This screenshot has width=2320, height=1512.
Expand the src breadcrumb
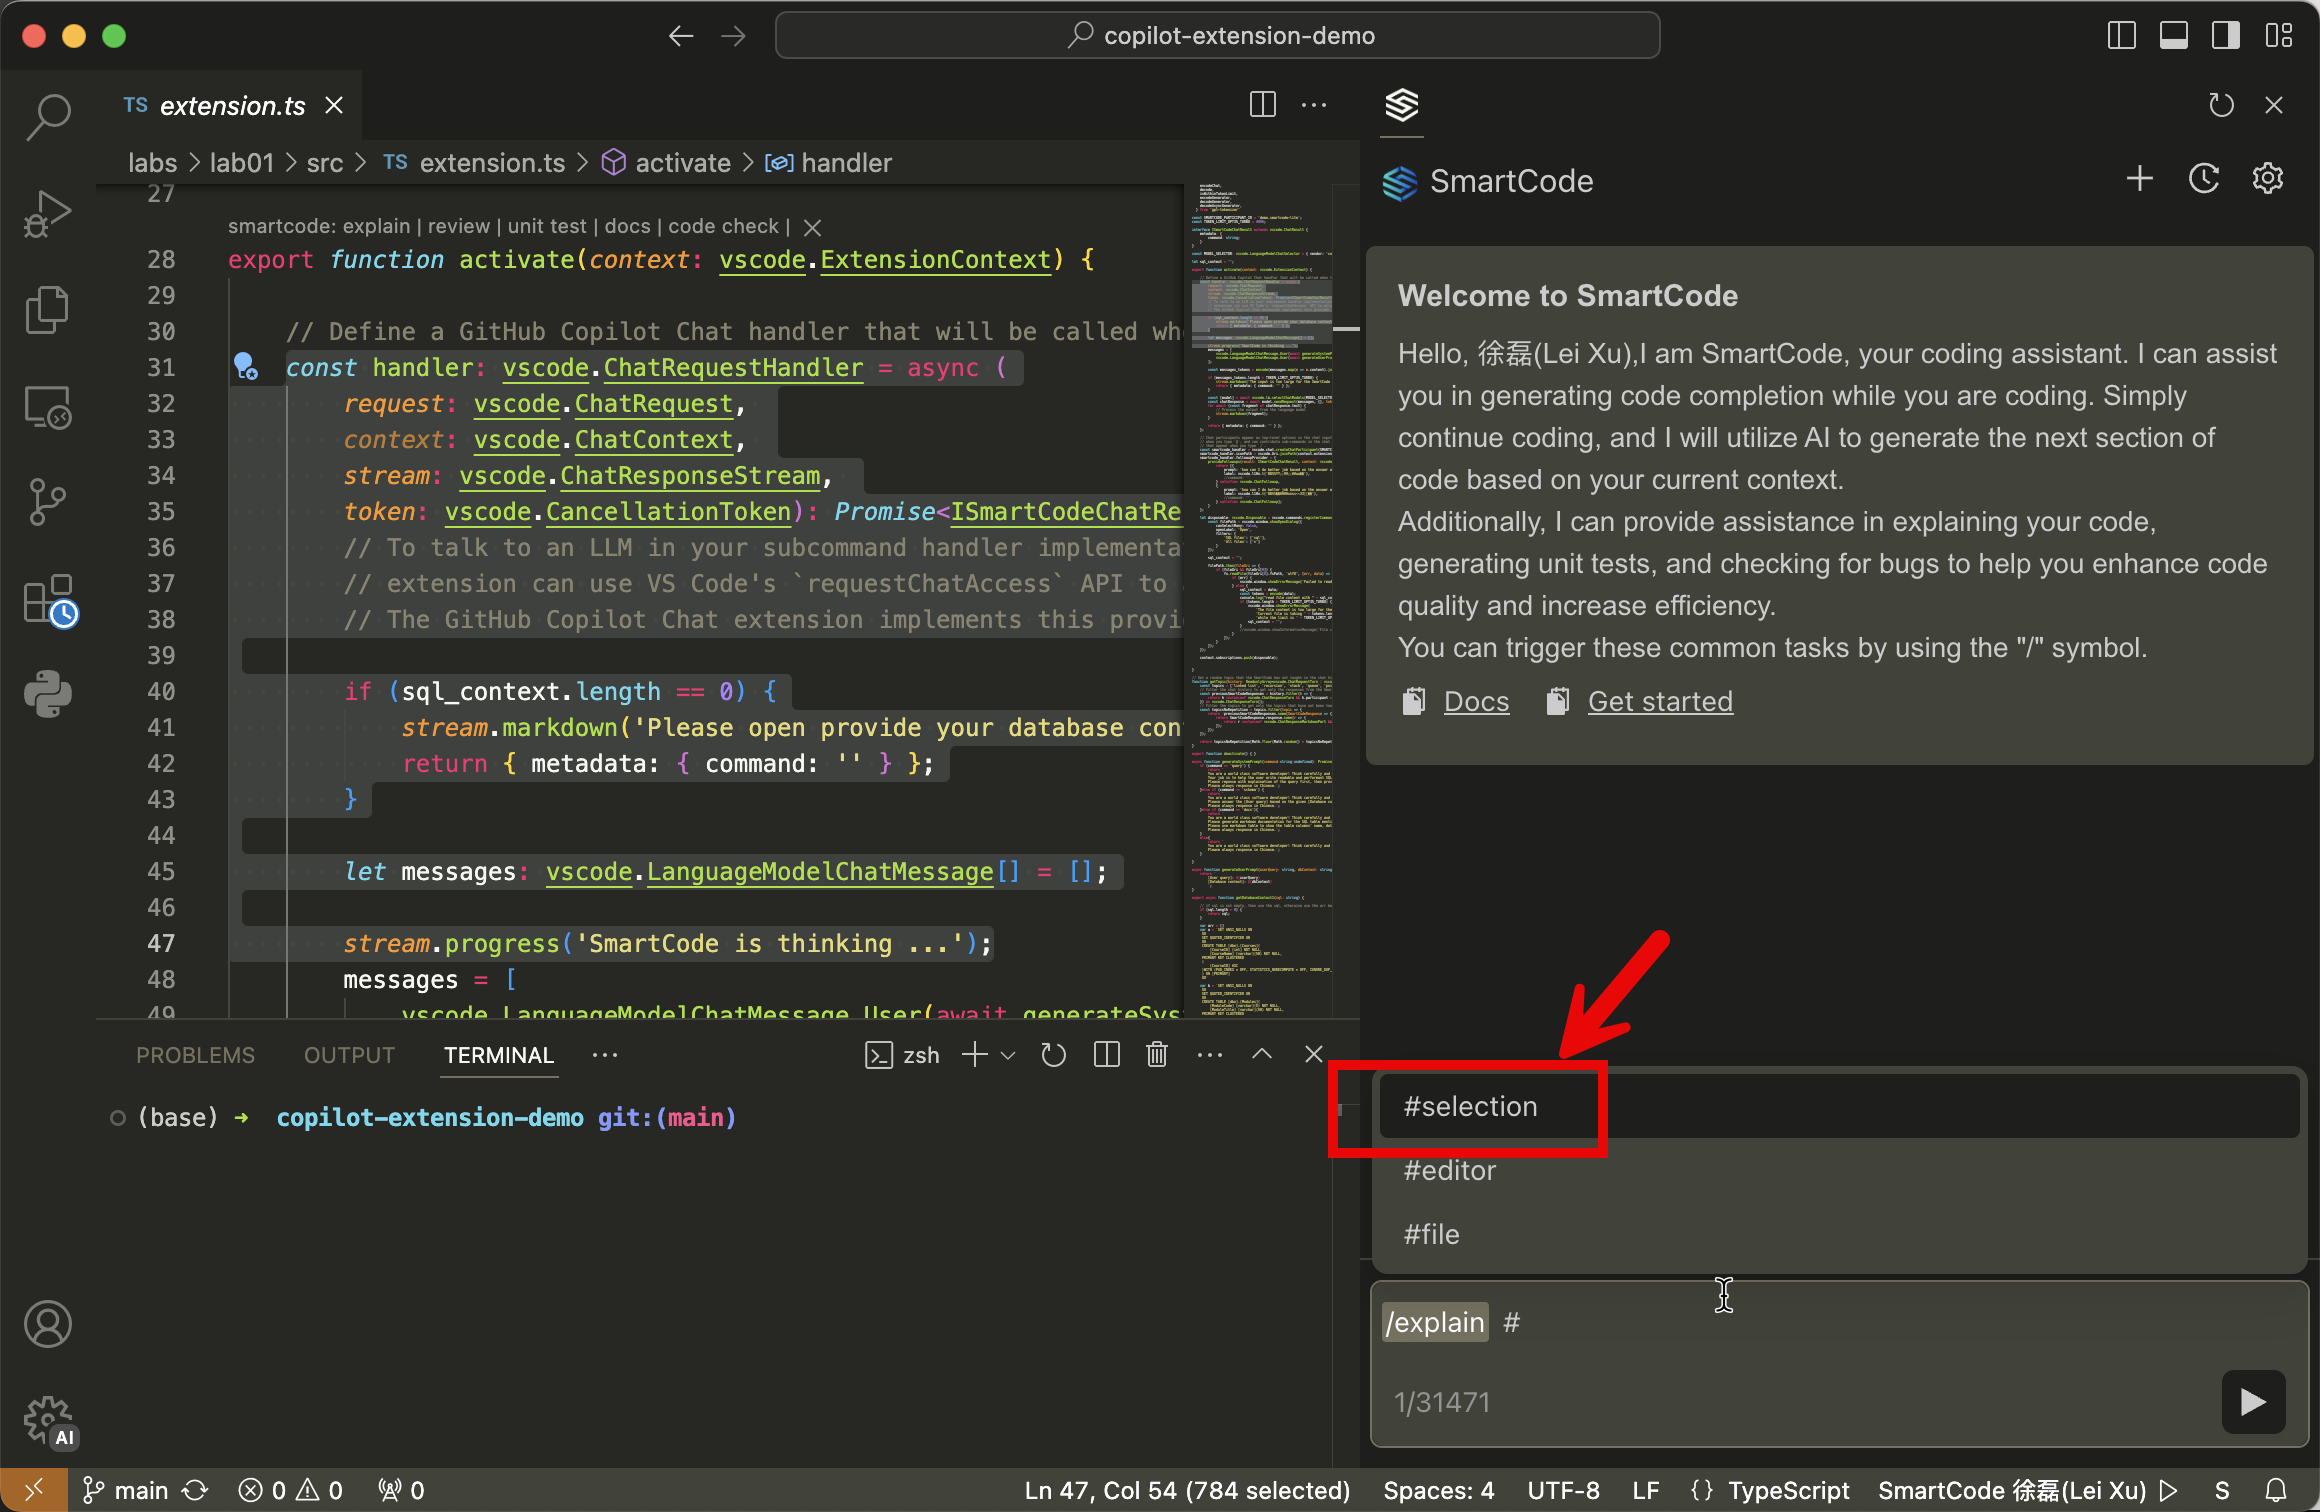[x=325, y=163]
